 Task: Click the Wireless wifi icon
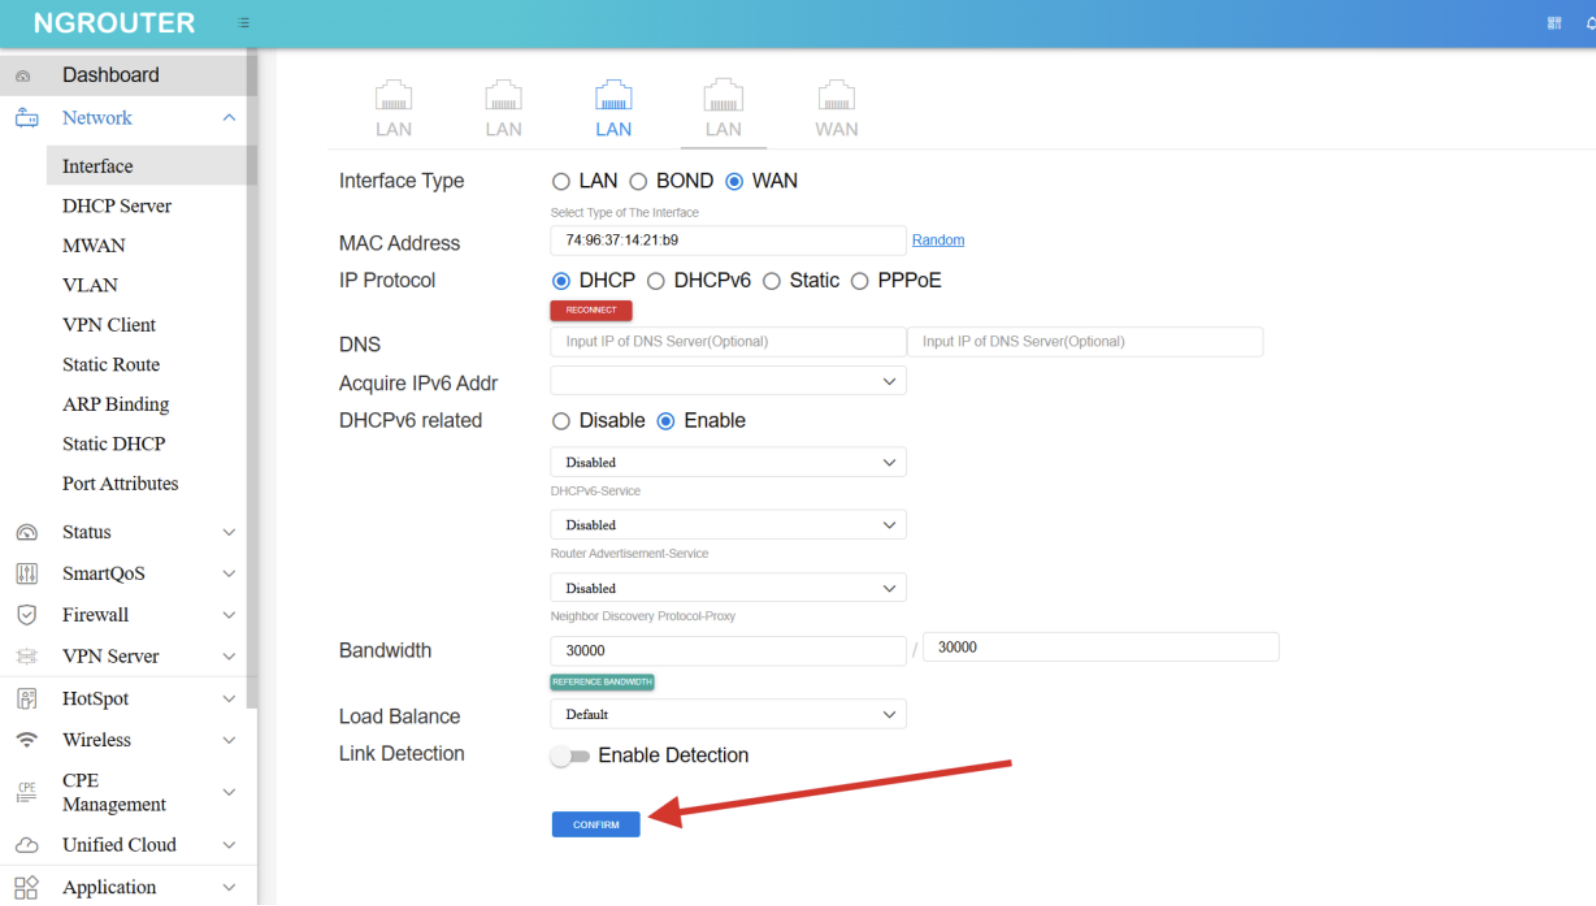[x=27, y=740]
